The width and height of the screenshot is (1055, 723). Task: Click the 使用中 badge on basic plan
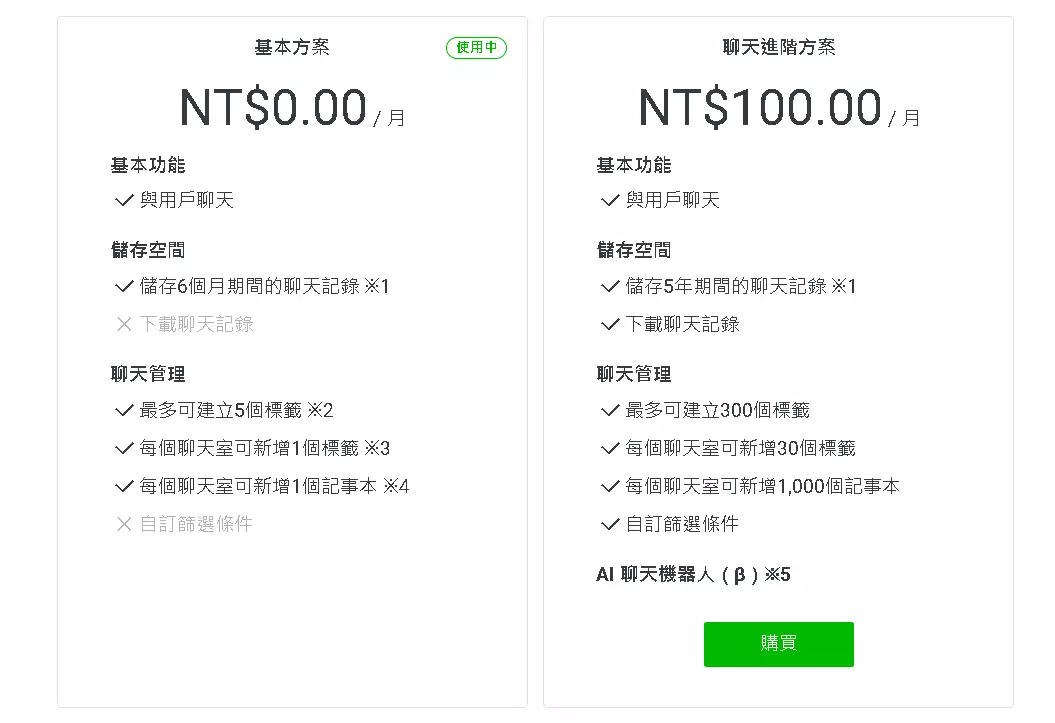point(476,48)
